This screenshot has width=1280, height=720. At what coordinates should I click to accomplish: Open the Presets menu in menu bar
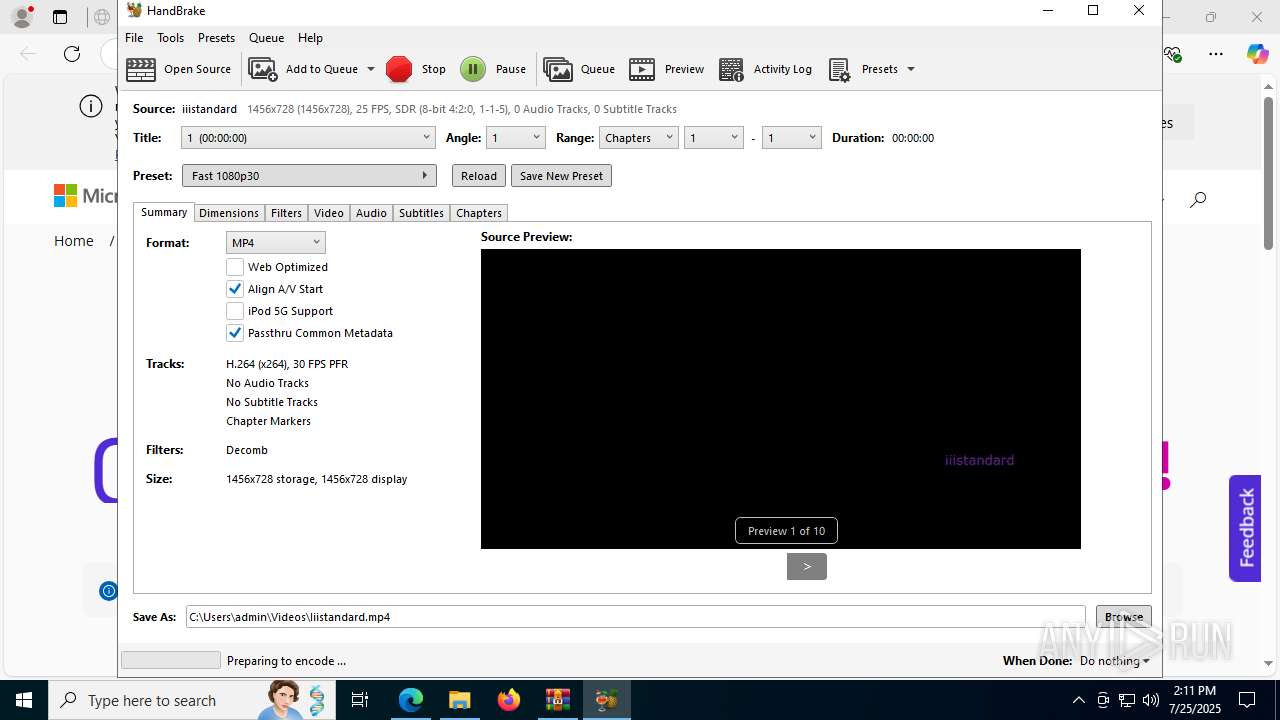click(216, 37)
